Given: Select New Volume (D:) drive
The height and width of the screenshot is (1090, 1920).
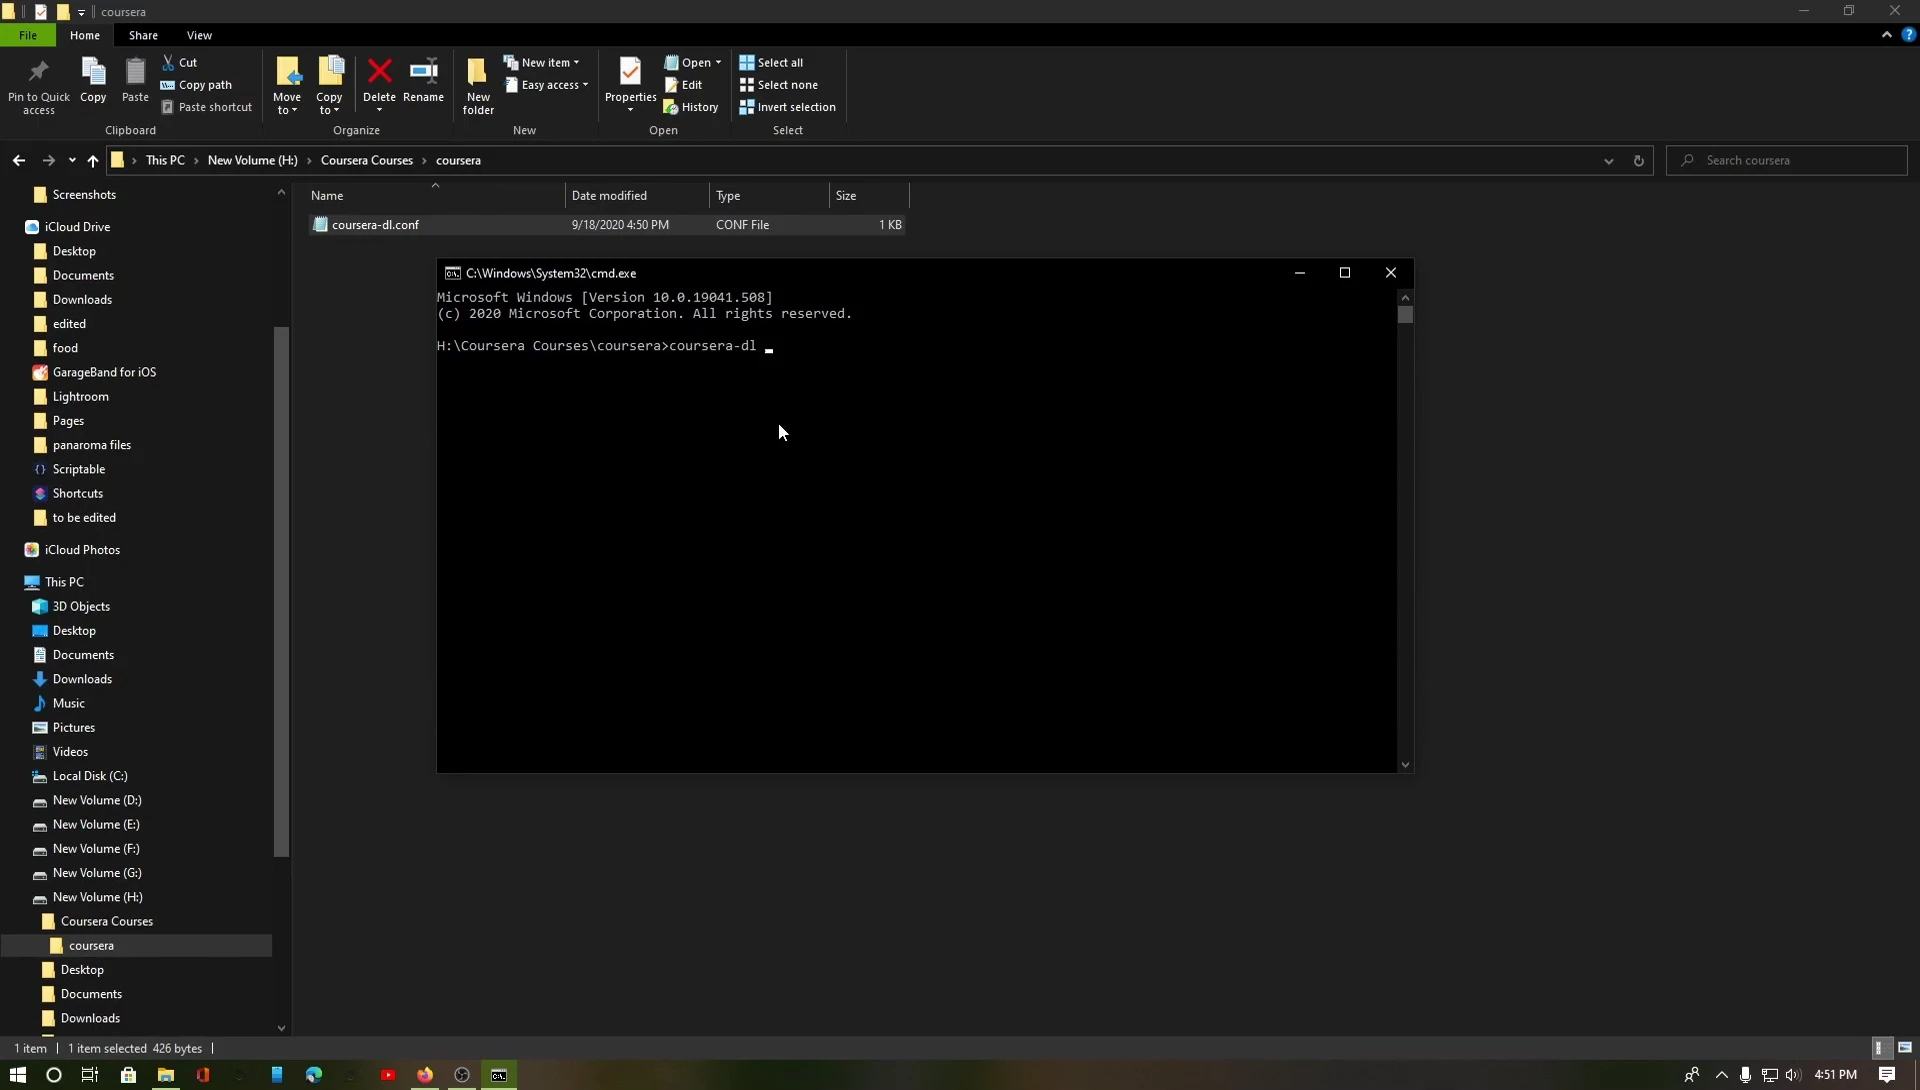Looking at the screenshot, I should [x=97, y=801].
